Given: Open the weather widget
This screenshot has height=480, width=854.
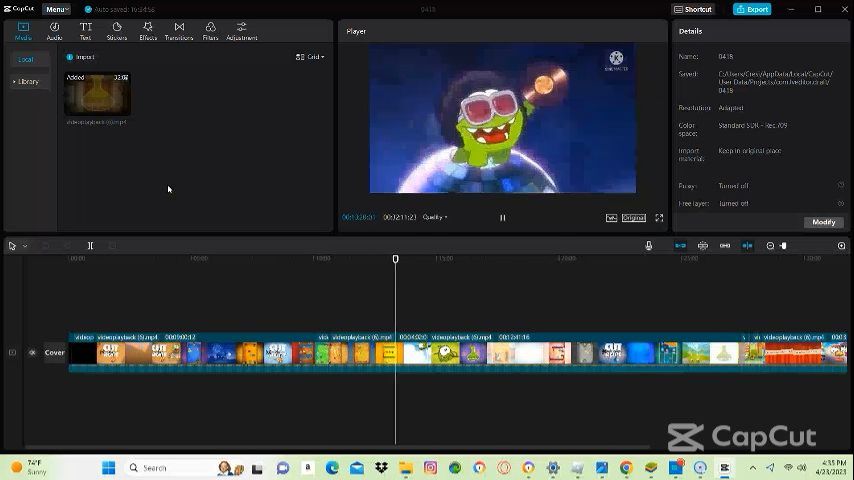Looking at the screenshot, I should [28, 467].
